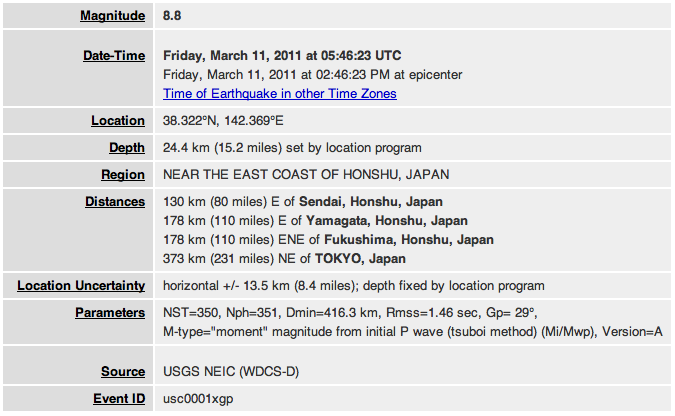Click the event ID usc0001xgp

[x=198, y=398]
